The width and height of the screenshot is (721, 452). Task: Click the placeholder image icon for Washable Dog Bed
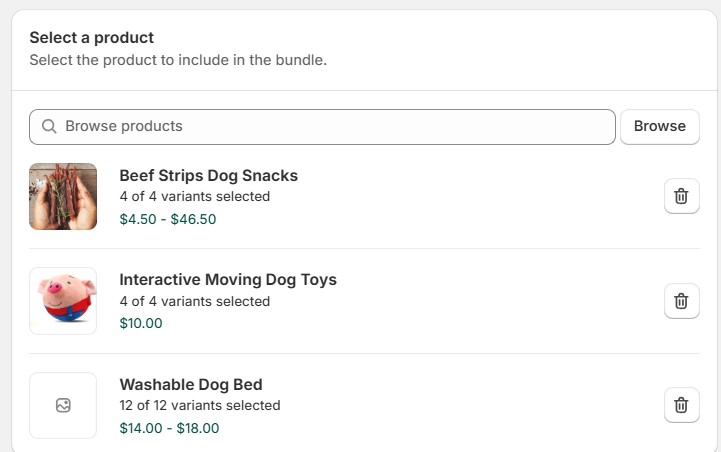tap(63, 405)
